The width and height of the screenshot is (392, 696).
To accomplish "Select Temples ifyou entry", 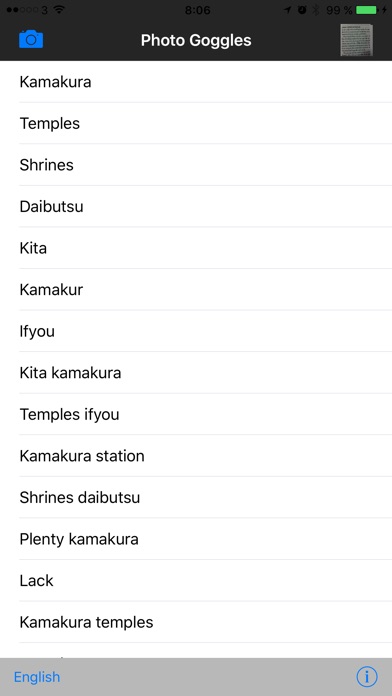I will tap(196, 414).
